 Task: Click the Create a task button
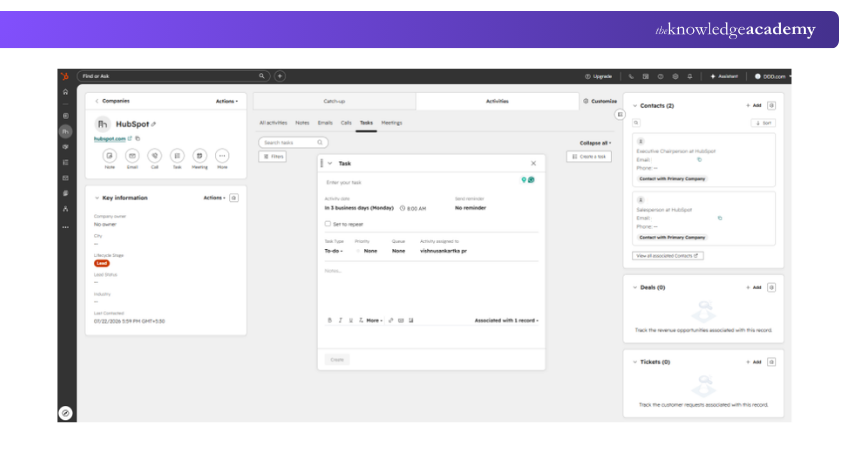tap(589, 157)
